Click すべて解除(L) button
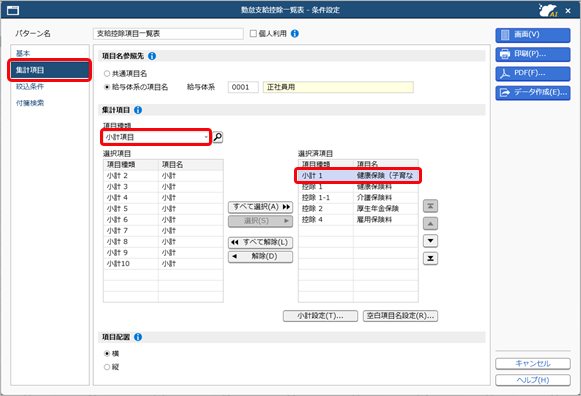 (x=260, y=242)
